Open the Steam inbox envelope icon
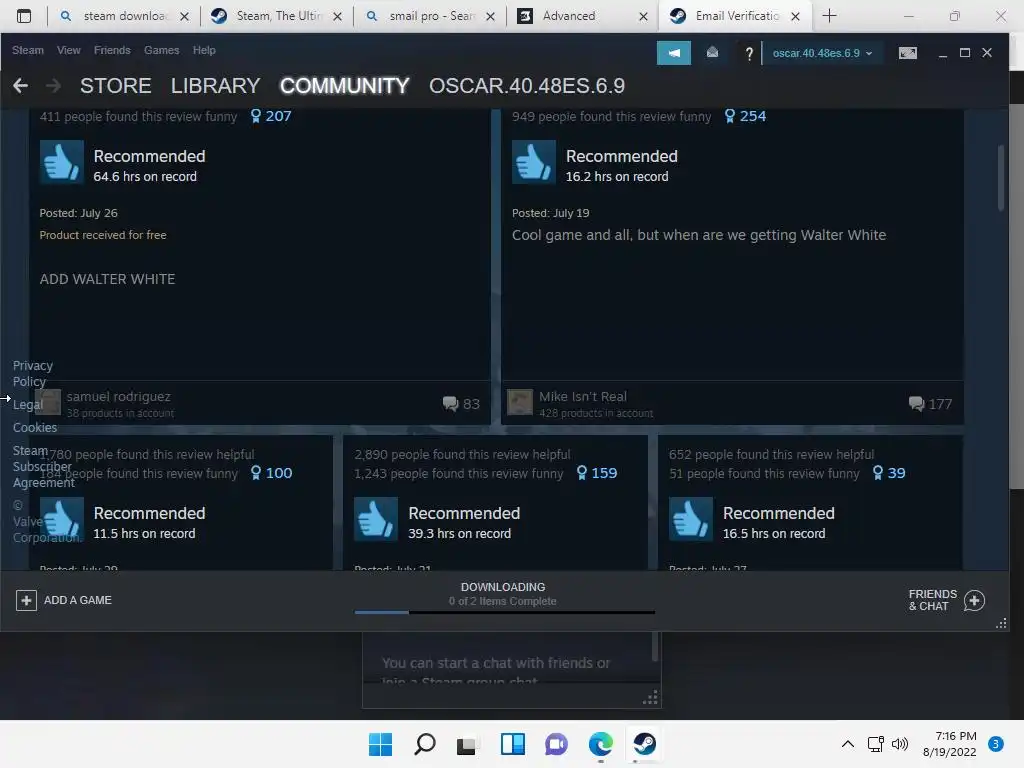This screenshot has width=1024, height=768. [712, 52]
